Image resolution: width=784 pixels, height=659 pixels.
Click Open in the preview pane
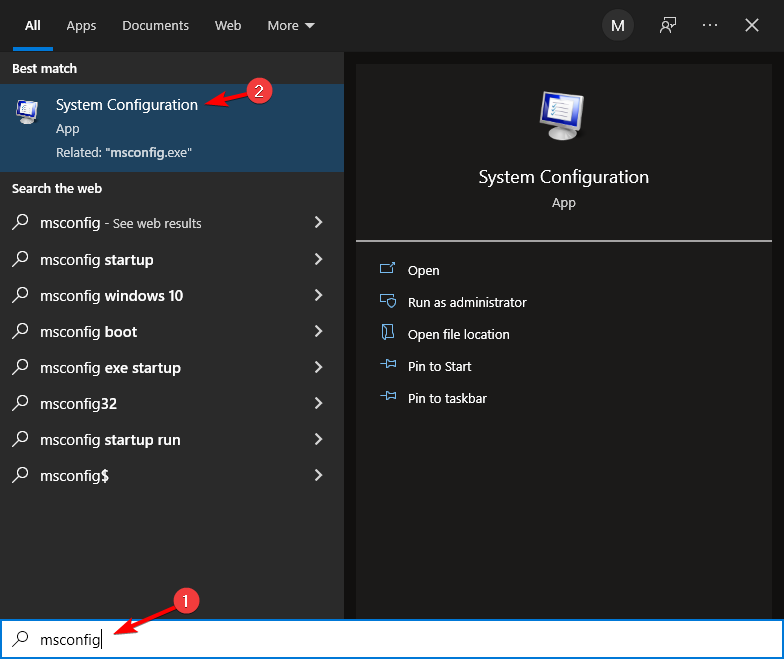(x=424, y=270)
